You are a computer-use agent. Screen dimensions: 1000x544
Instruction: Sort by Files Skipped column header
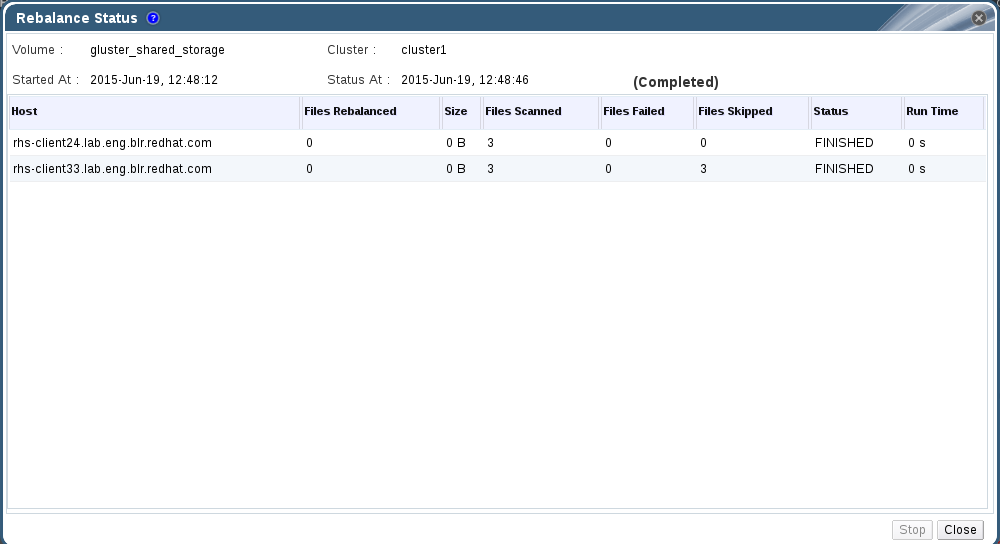tap(735, 111)
